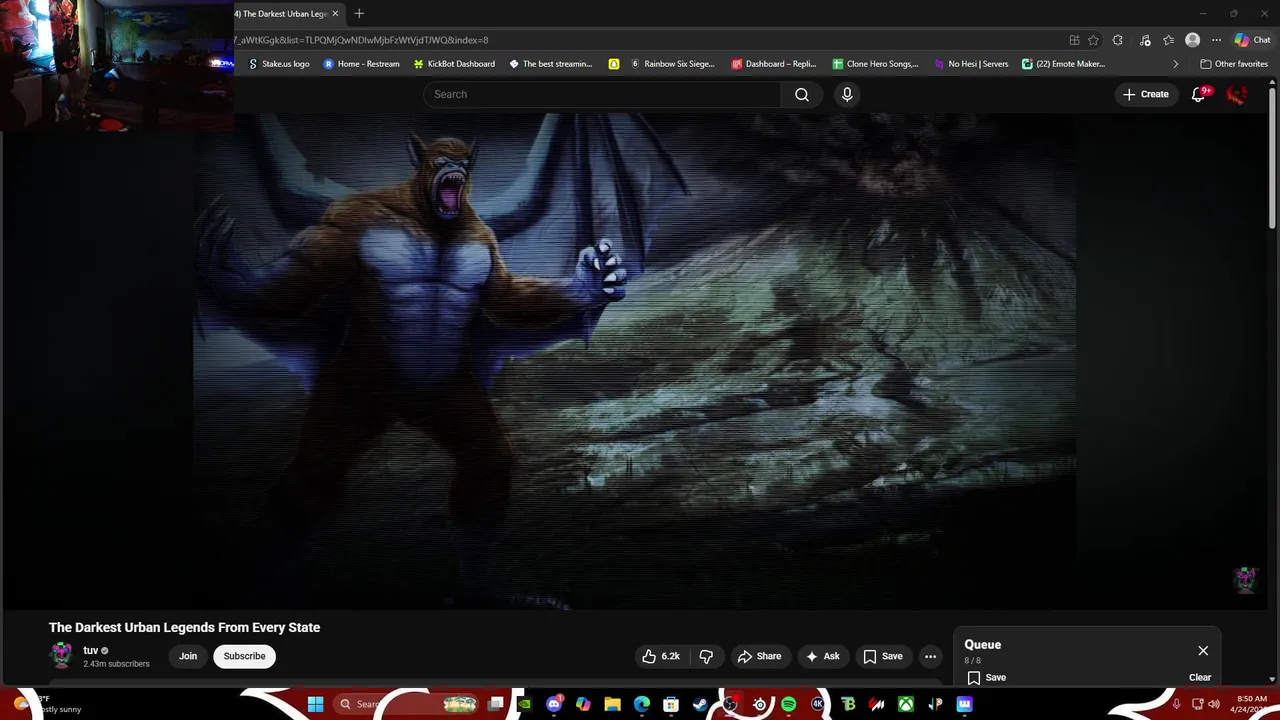Click the video player area
Image resolution: width=1280 pixels, height=720 pixels.
[635, 360]
